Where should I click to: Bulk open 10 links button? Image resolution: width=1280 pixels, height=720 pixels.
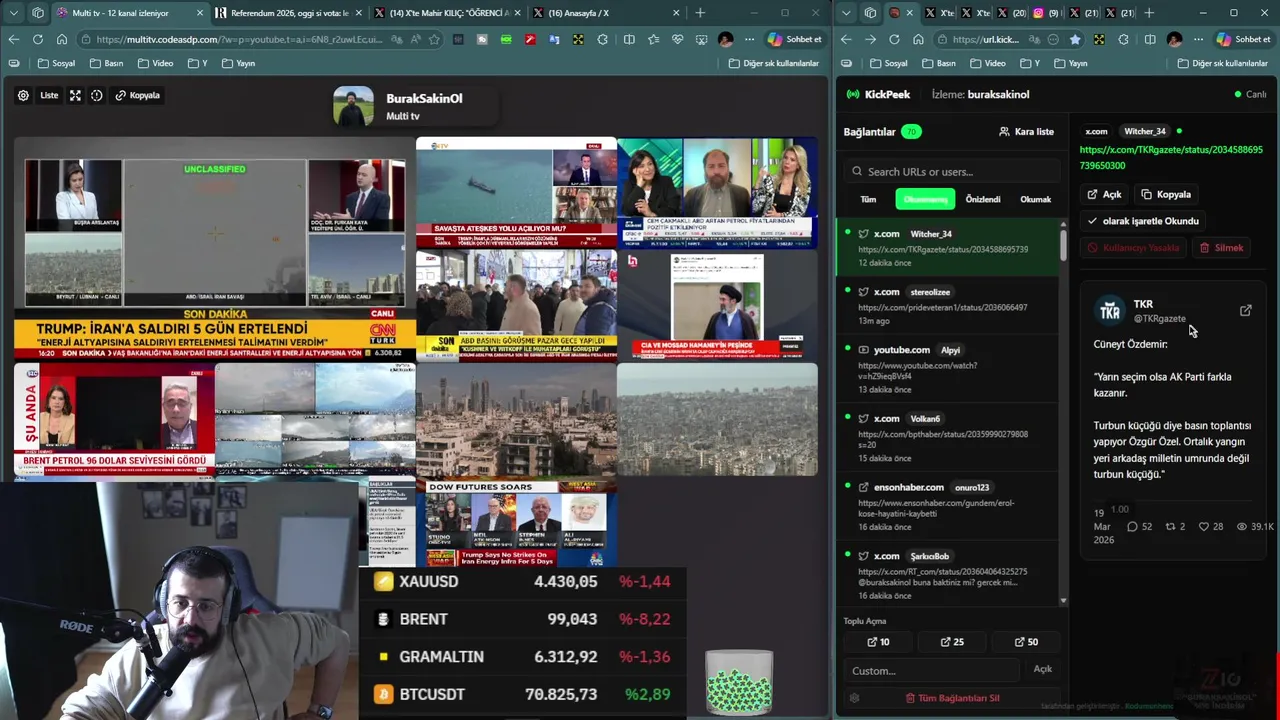point(878,642)
